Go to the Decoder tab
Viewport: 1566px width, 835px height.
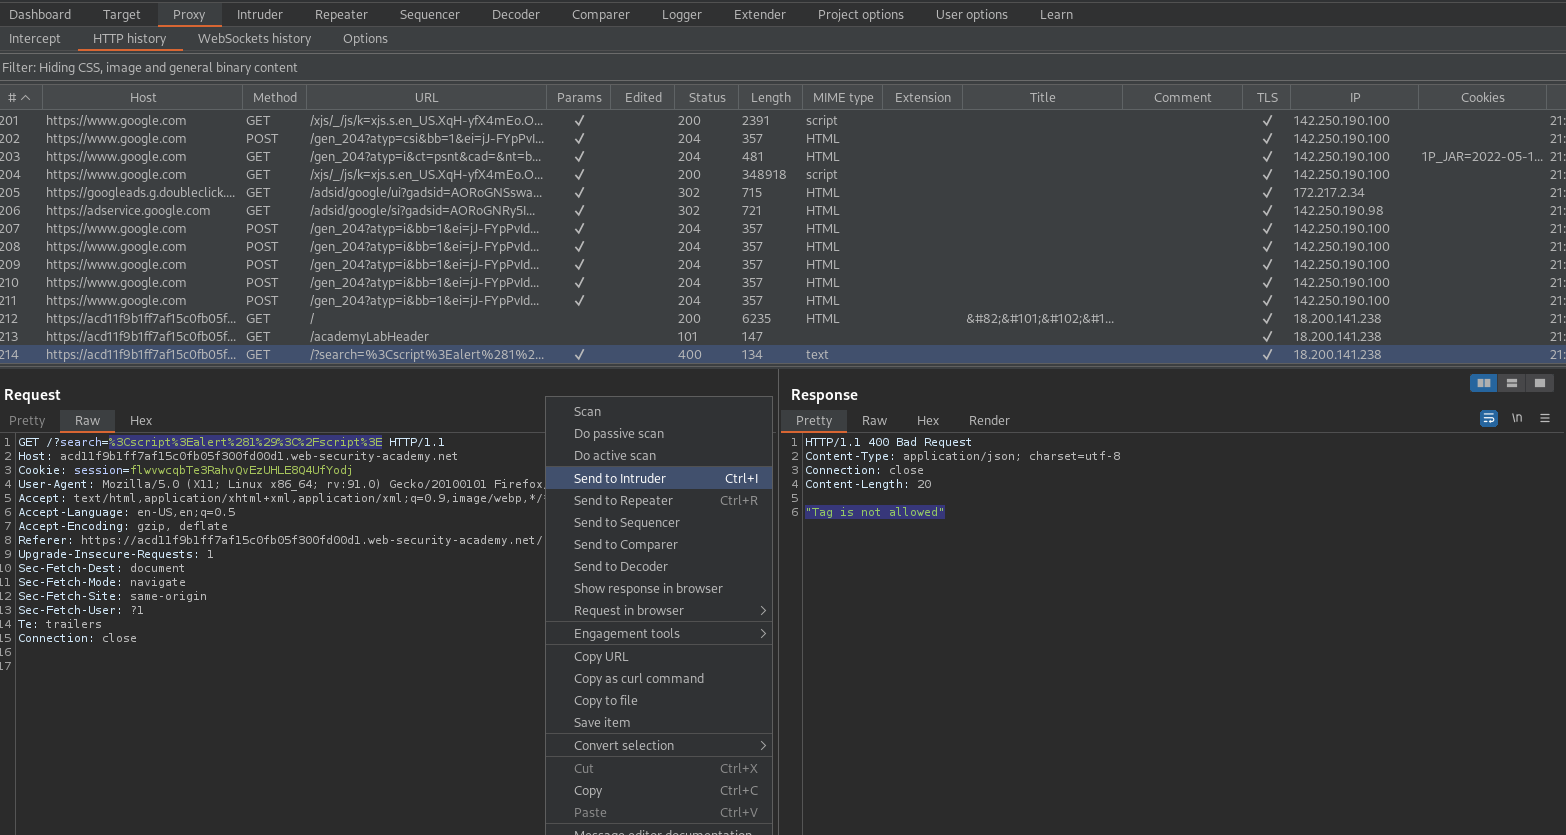point(516,14)
